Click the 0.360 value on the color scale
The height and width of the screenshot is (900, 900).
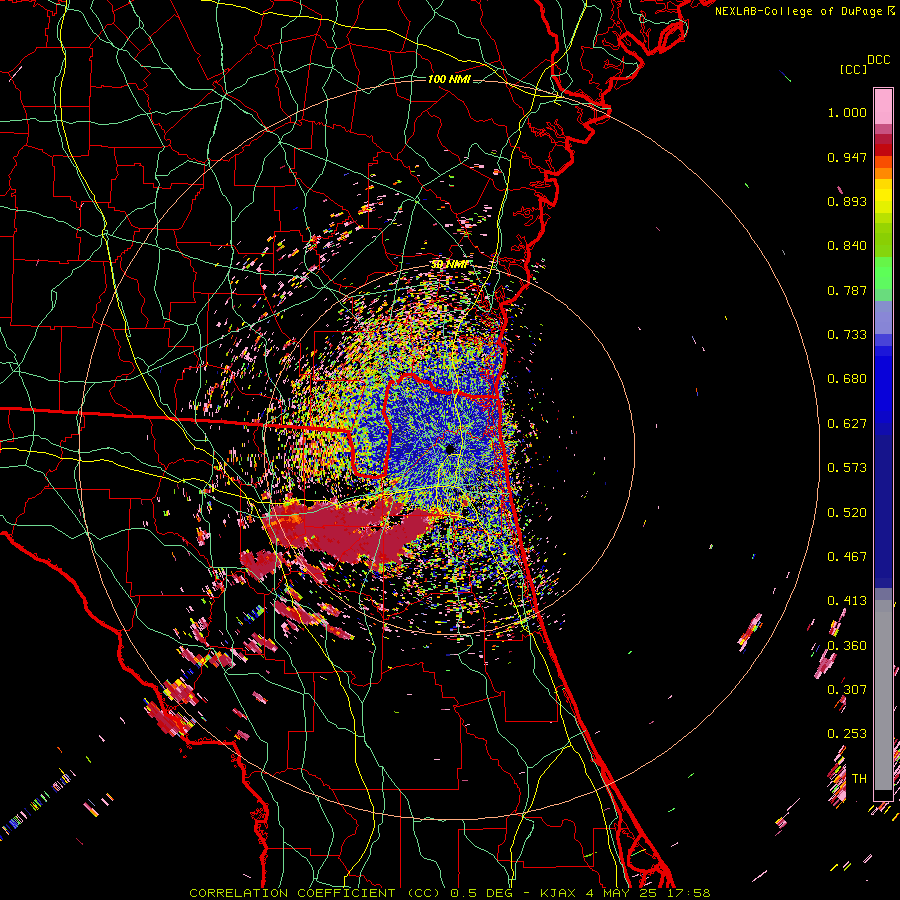pyautogui.click(x=847, y=646)
